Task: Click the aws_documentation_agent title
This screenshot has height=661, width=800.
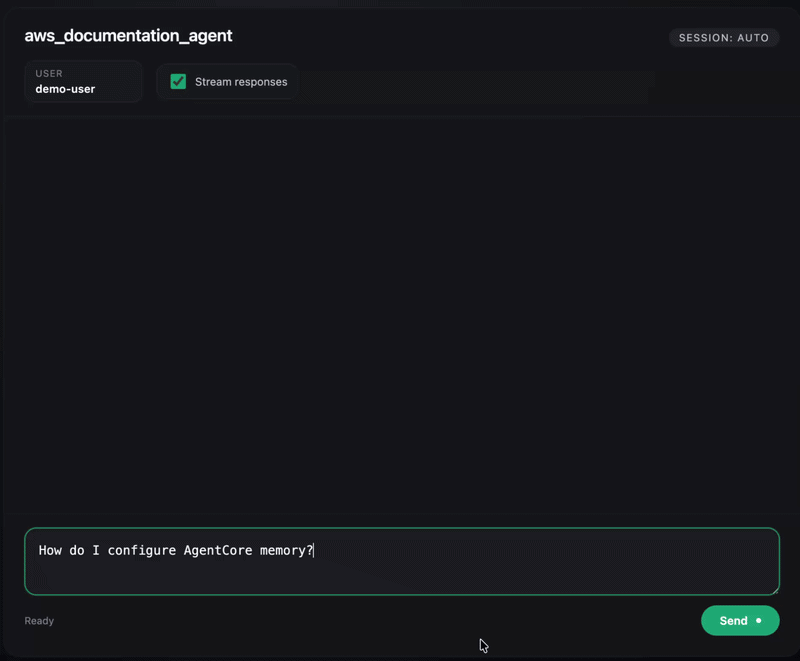Action: (x=129, y=36)
